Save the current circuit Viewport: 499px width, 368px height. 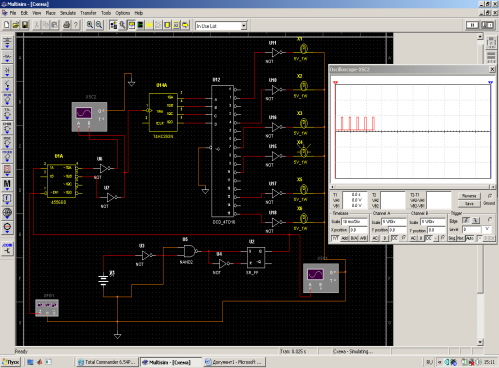[x=25, y=25]
